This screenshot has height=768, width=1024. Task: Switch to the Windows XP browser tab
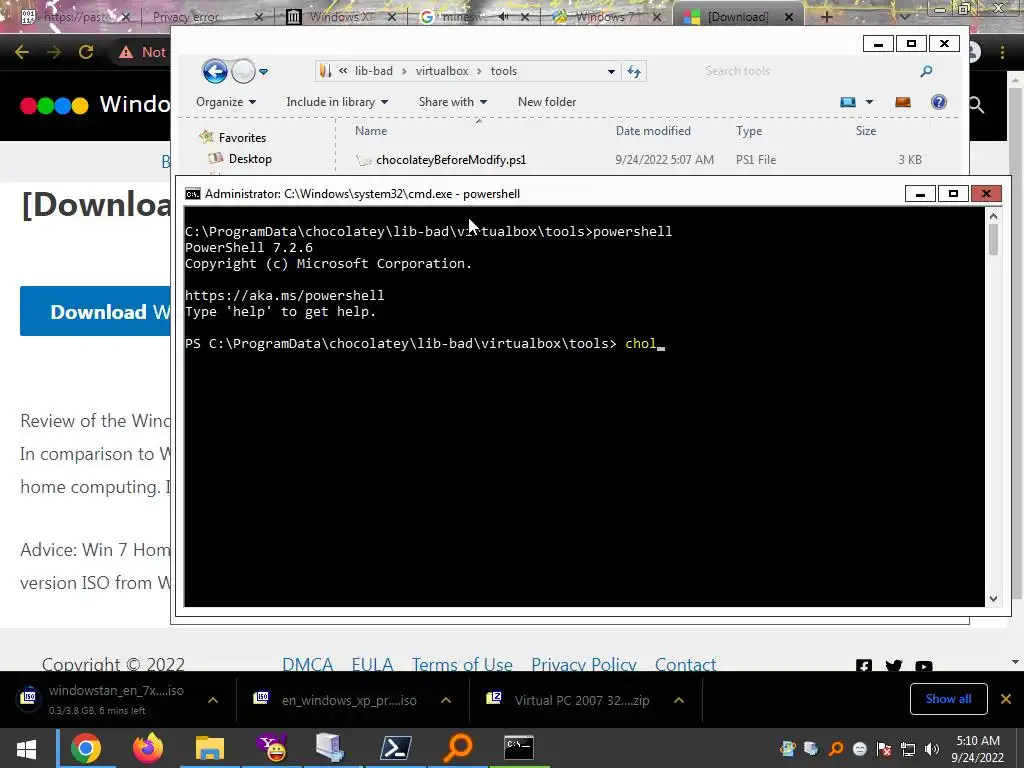(x=342, y=17)
